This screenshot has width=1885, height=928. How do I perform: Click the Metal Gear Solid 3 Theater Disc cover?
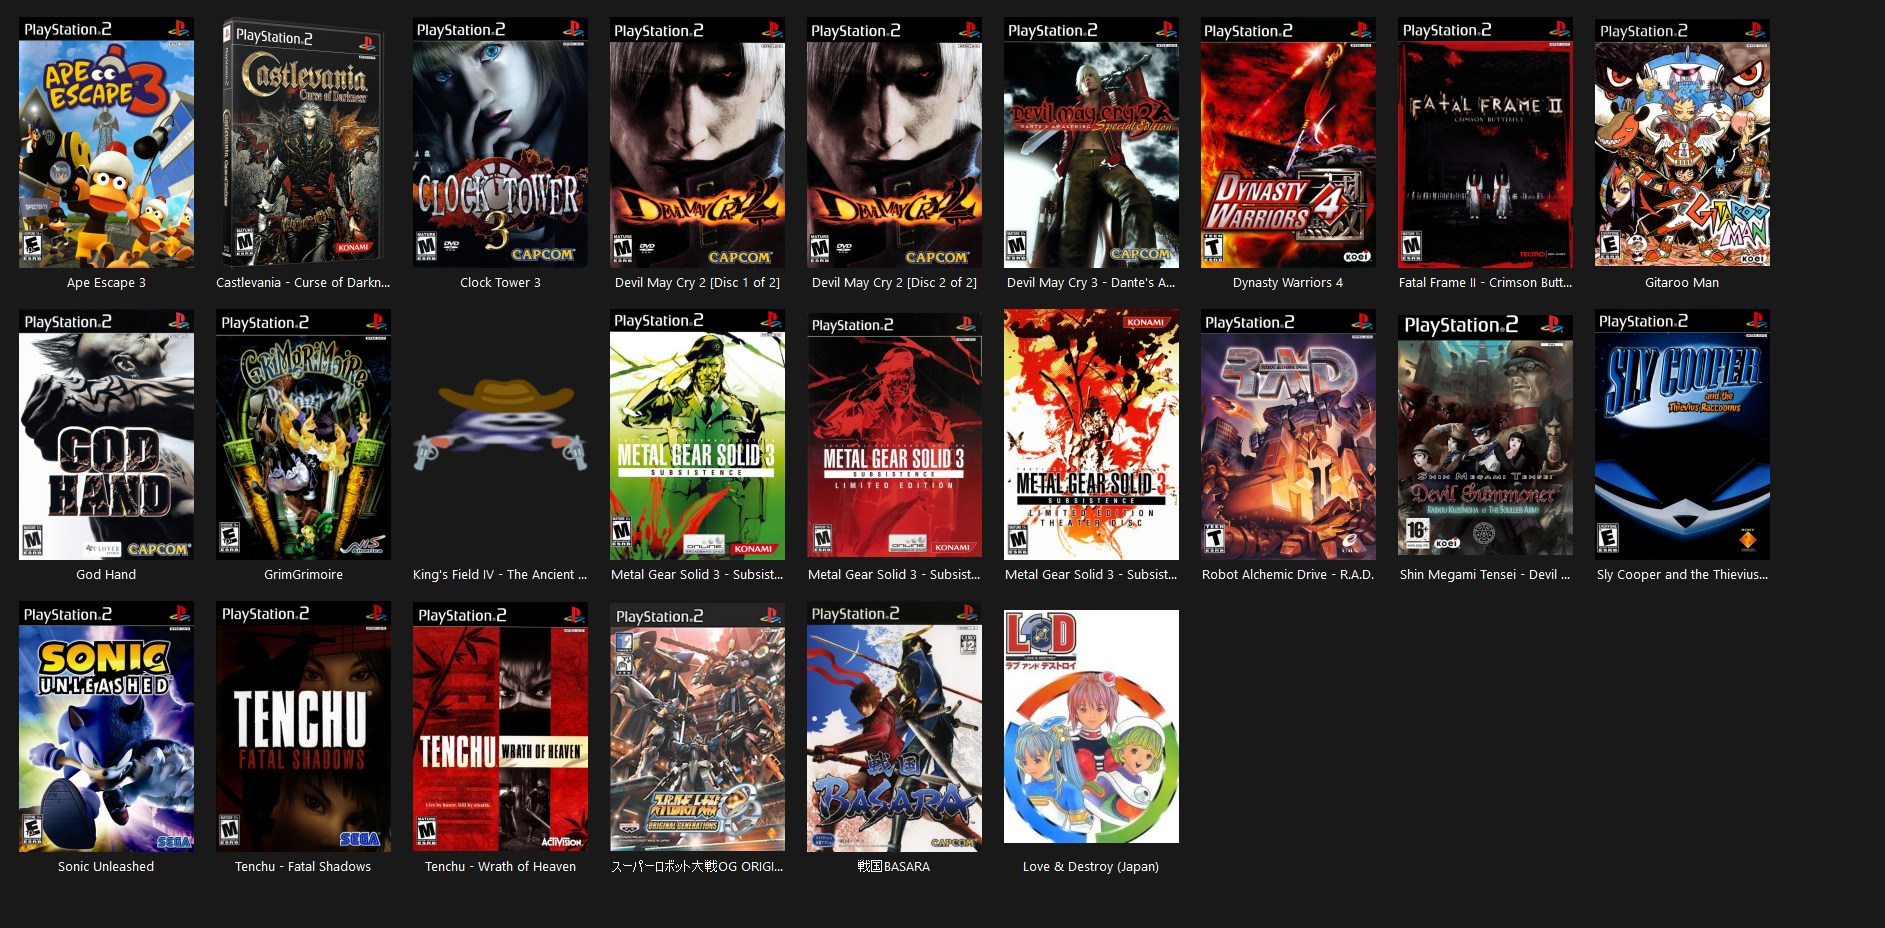tap(1091, 435)
